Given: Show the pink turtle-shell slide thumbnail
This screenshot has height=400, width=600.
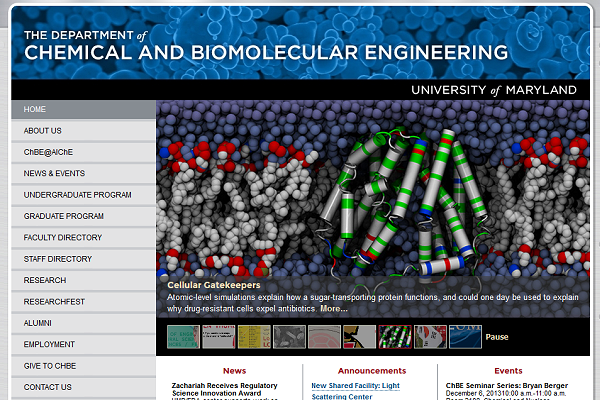Looking at the screenshot, I should (324, 337).
